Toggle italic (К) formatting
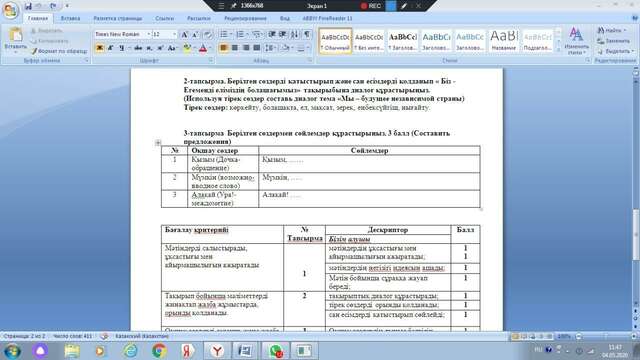The height and width of the screenshot is (360, 640). click(x=110, y=48)
